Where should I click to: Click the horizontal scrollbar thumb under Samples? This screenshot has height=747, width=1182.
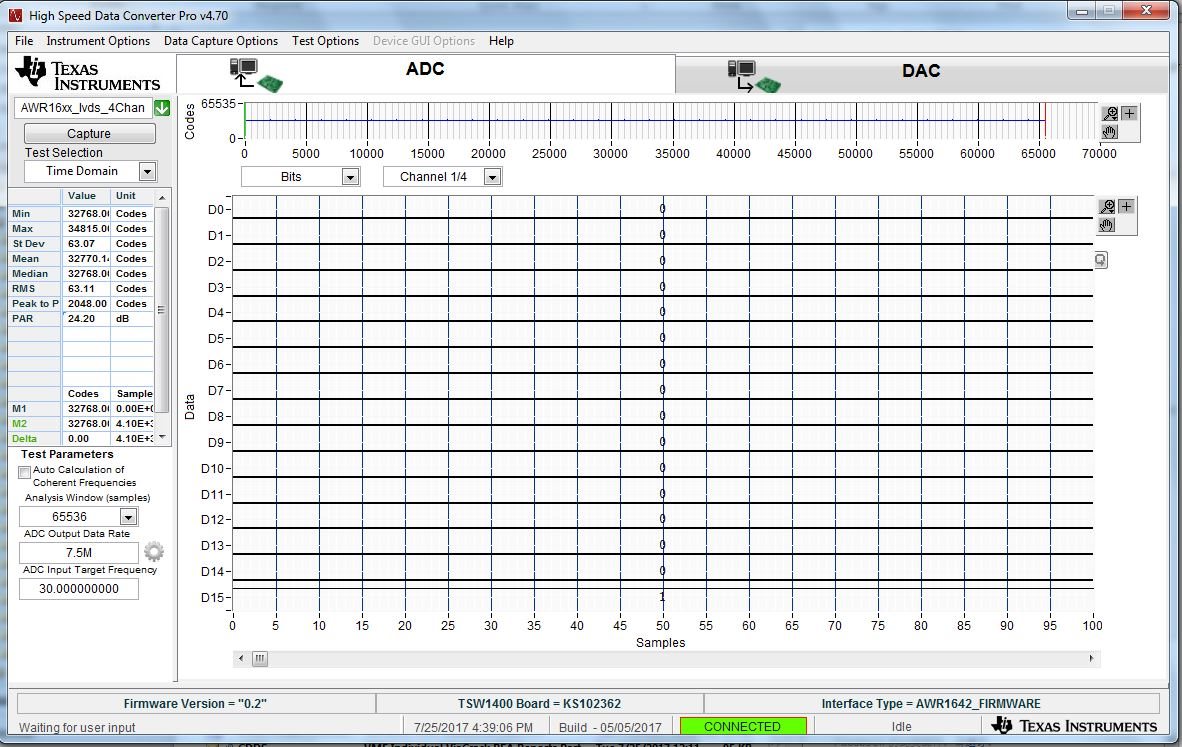tap(259, 659)
